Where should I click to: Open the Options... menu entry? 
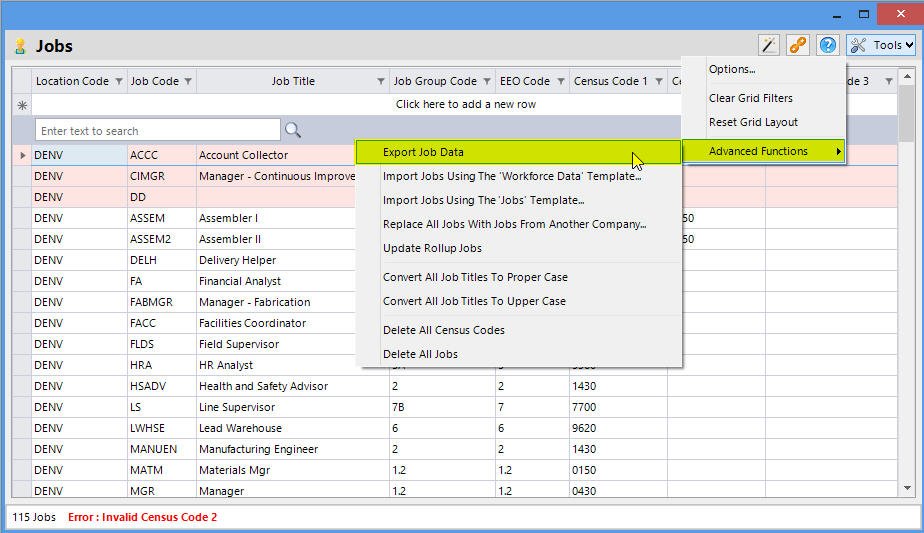pyautogui.click(x=732, y=69)
